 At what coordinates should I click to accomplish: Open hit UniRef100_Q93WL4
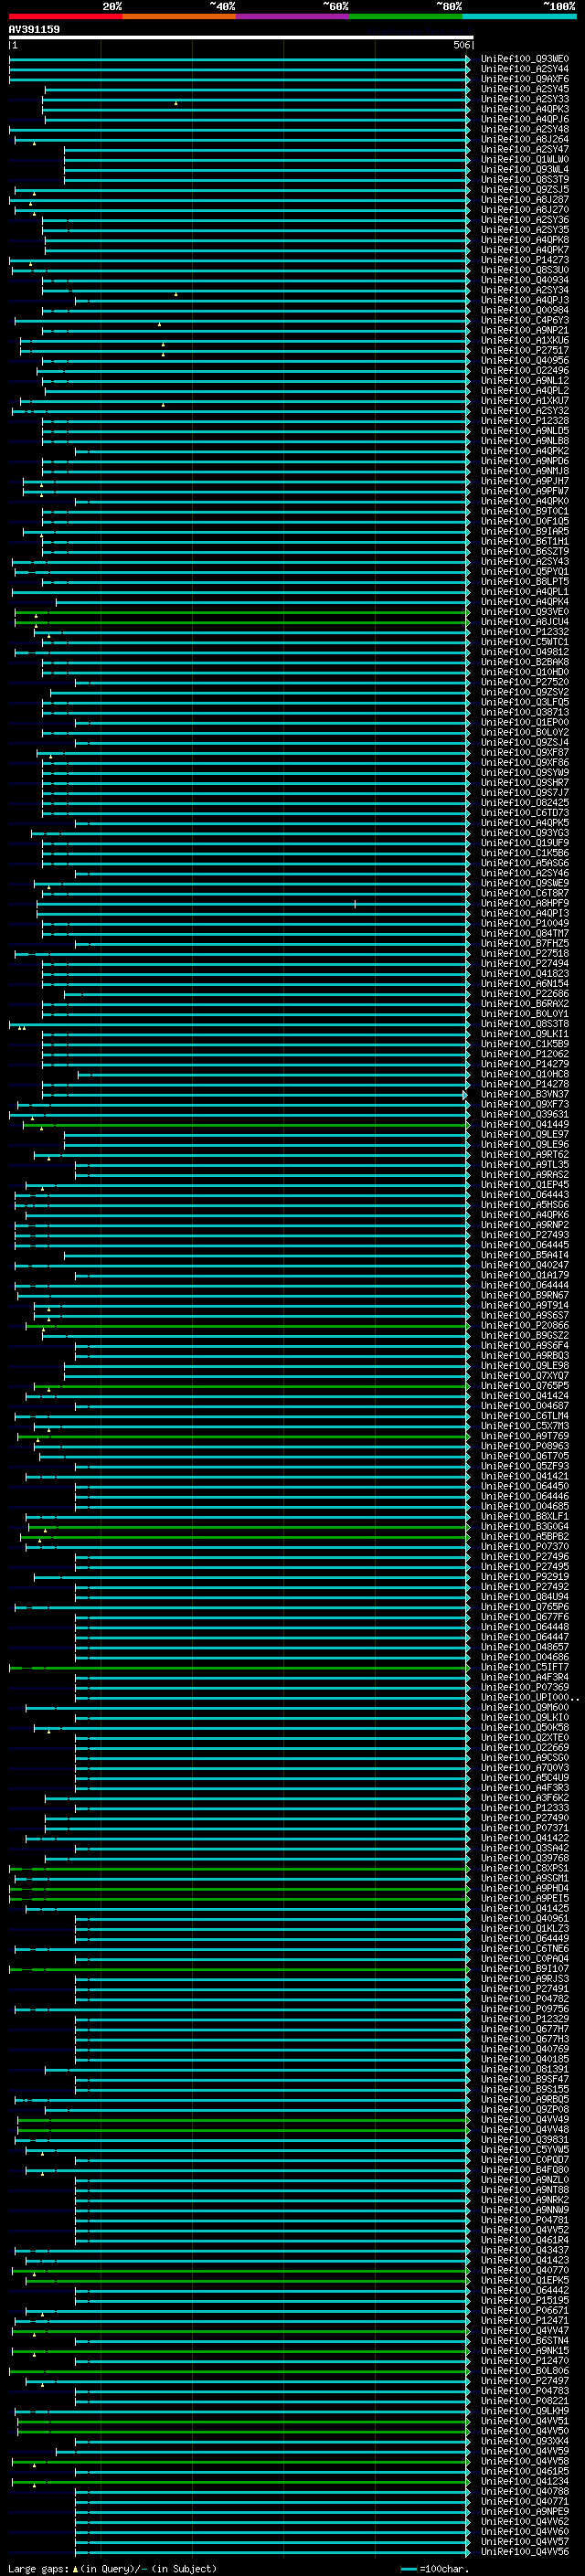[525, 169]
